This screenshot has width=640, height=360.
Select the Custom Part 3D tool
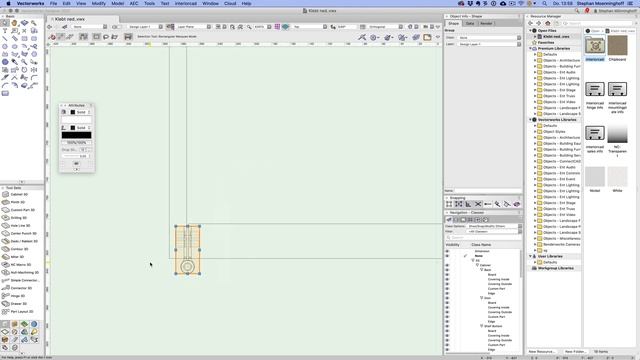[21, 210]
